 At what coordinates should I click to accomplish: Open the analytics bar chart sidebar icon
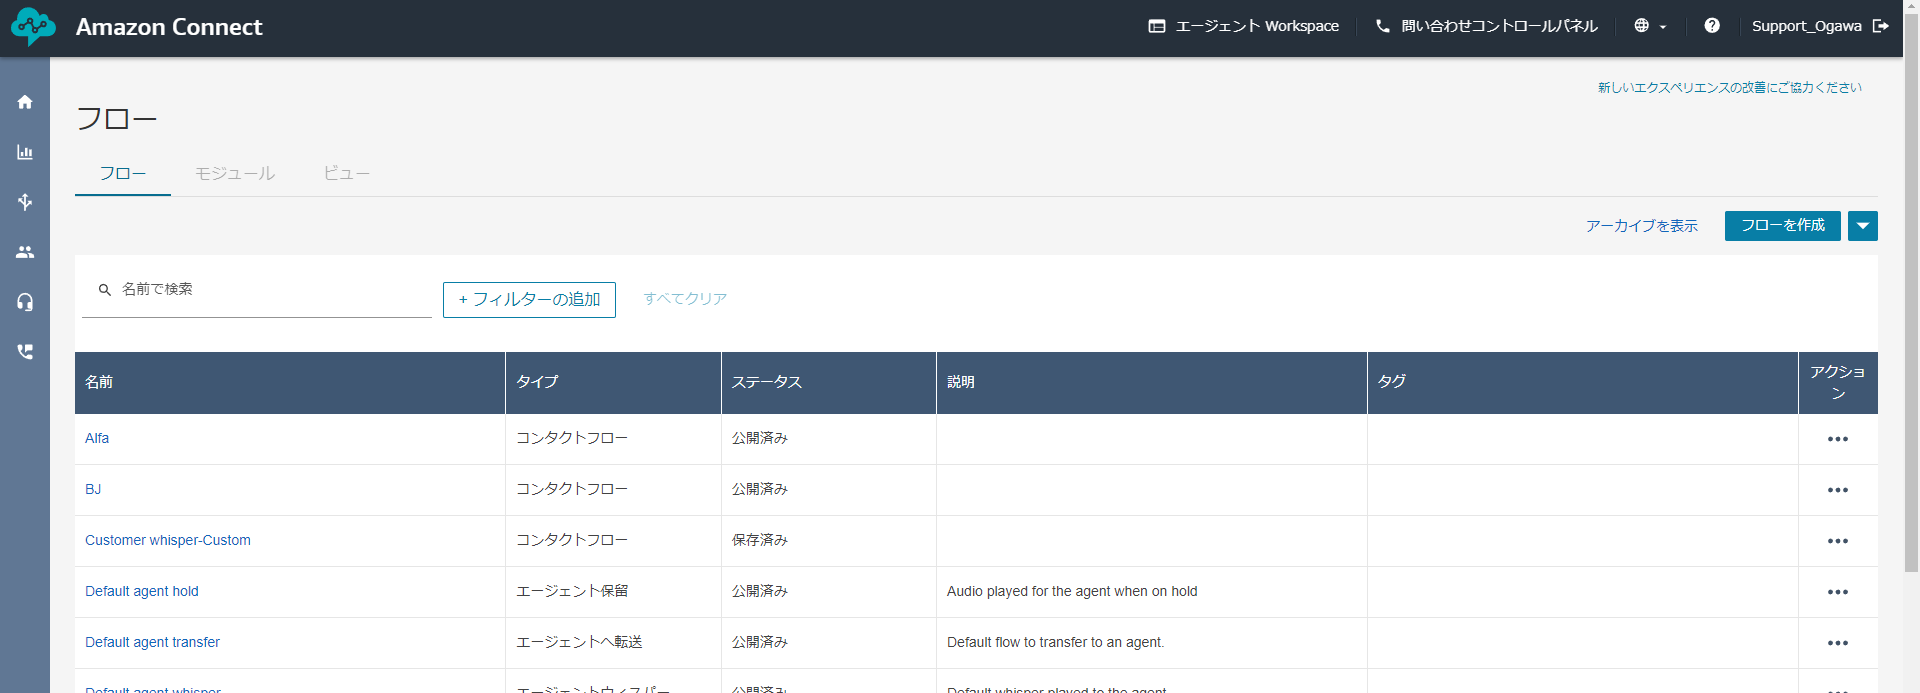[25, 152]
